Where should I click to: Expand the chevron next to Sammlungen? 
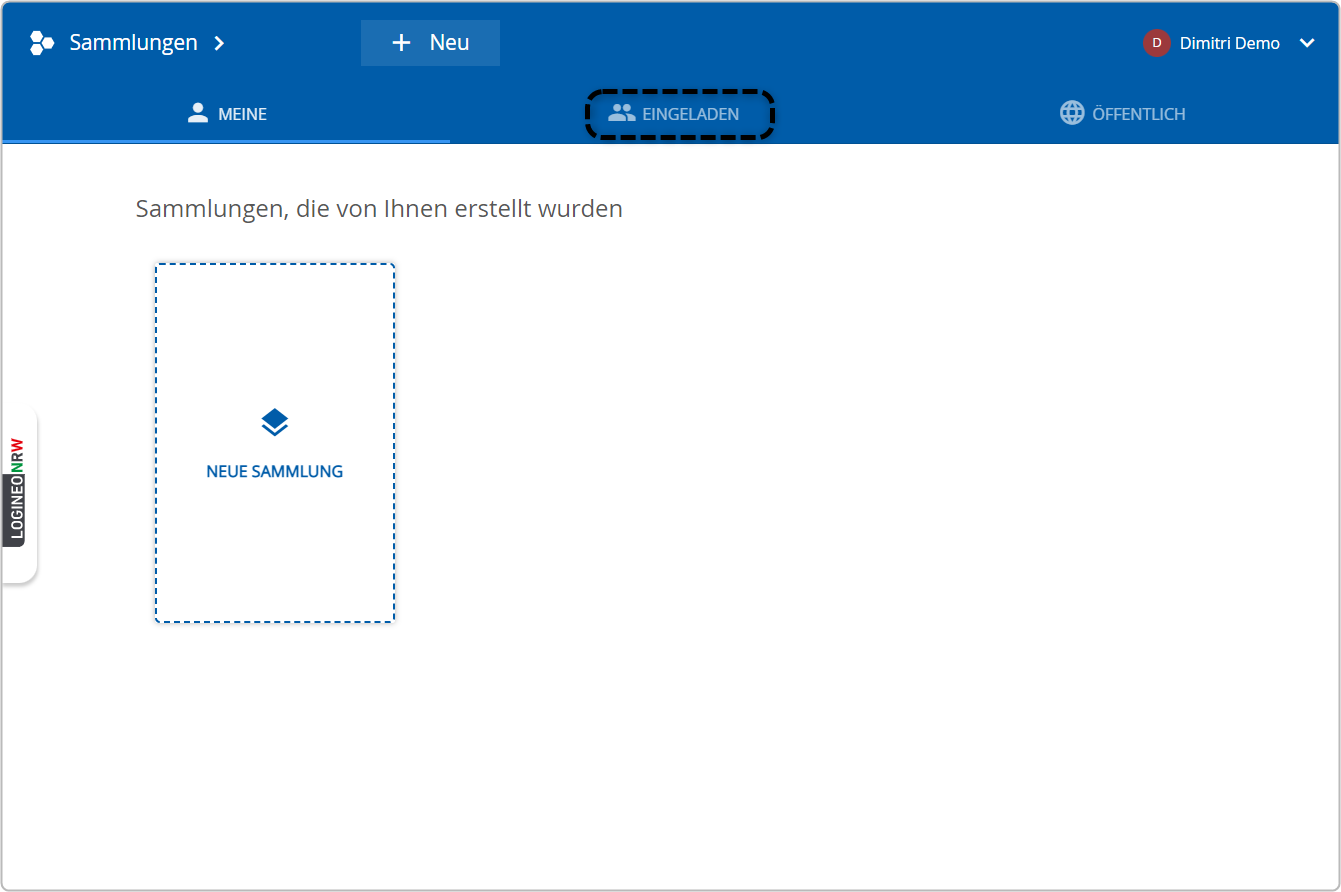(x=220, y=43)
